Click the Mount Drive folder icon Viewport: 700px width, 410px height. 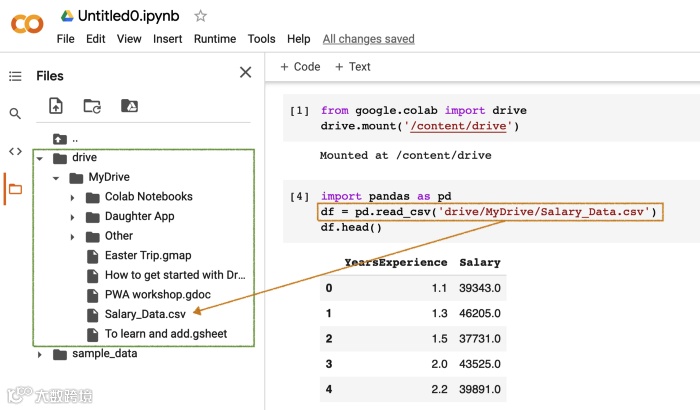point(129,106)
